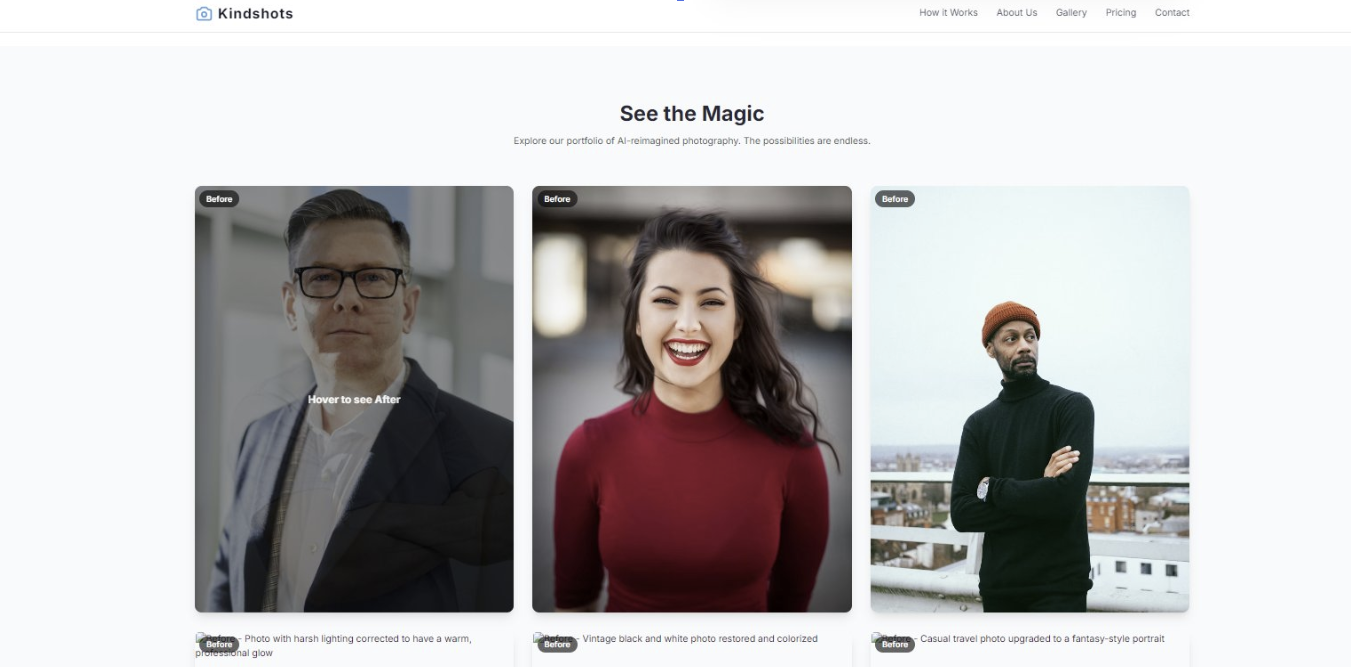Click the Hover to see After overlay
This screenshot has width=1351, height=667.
point(354,399)
